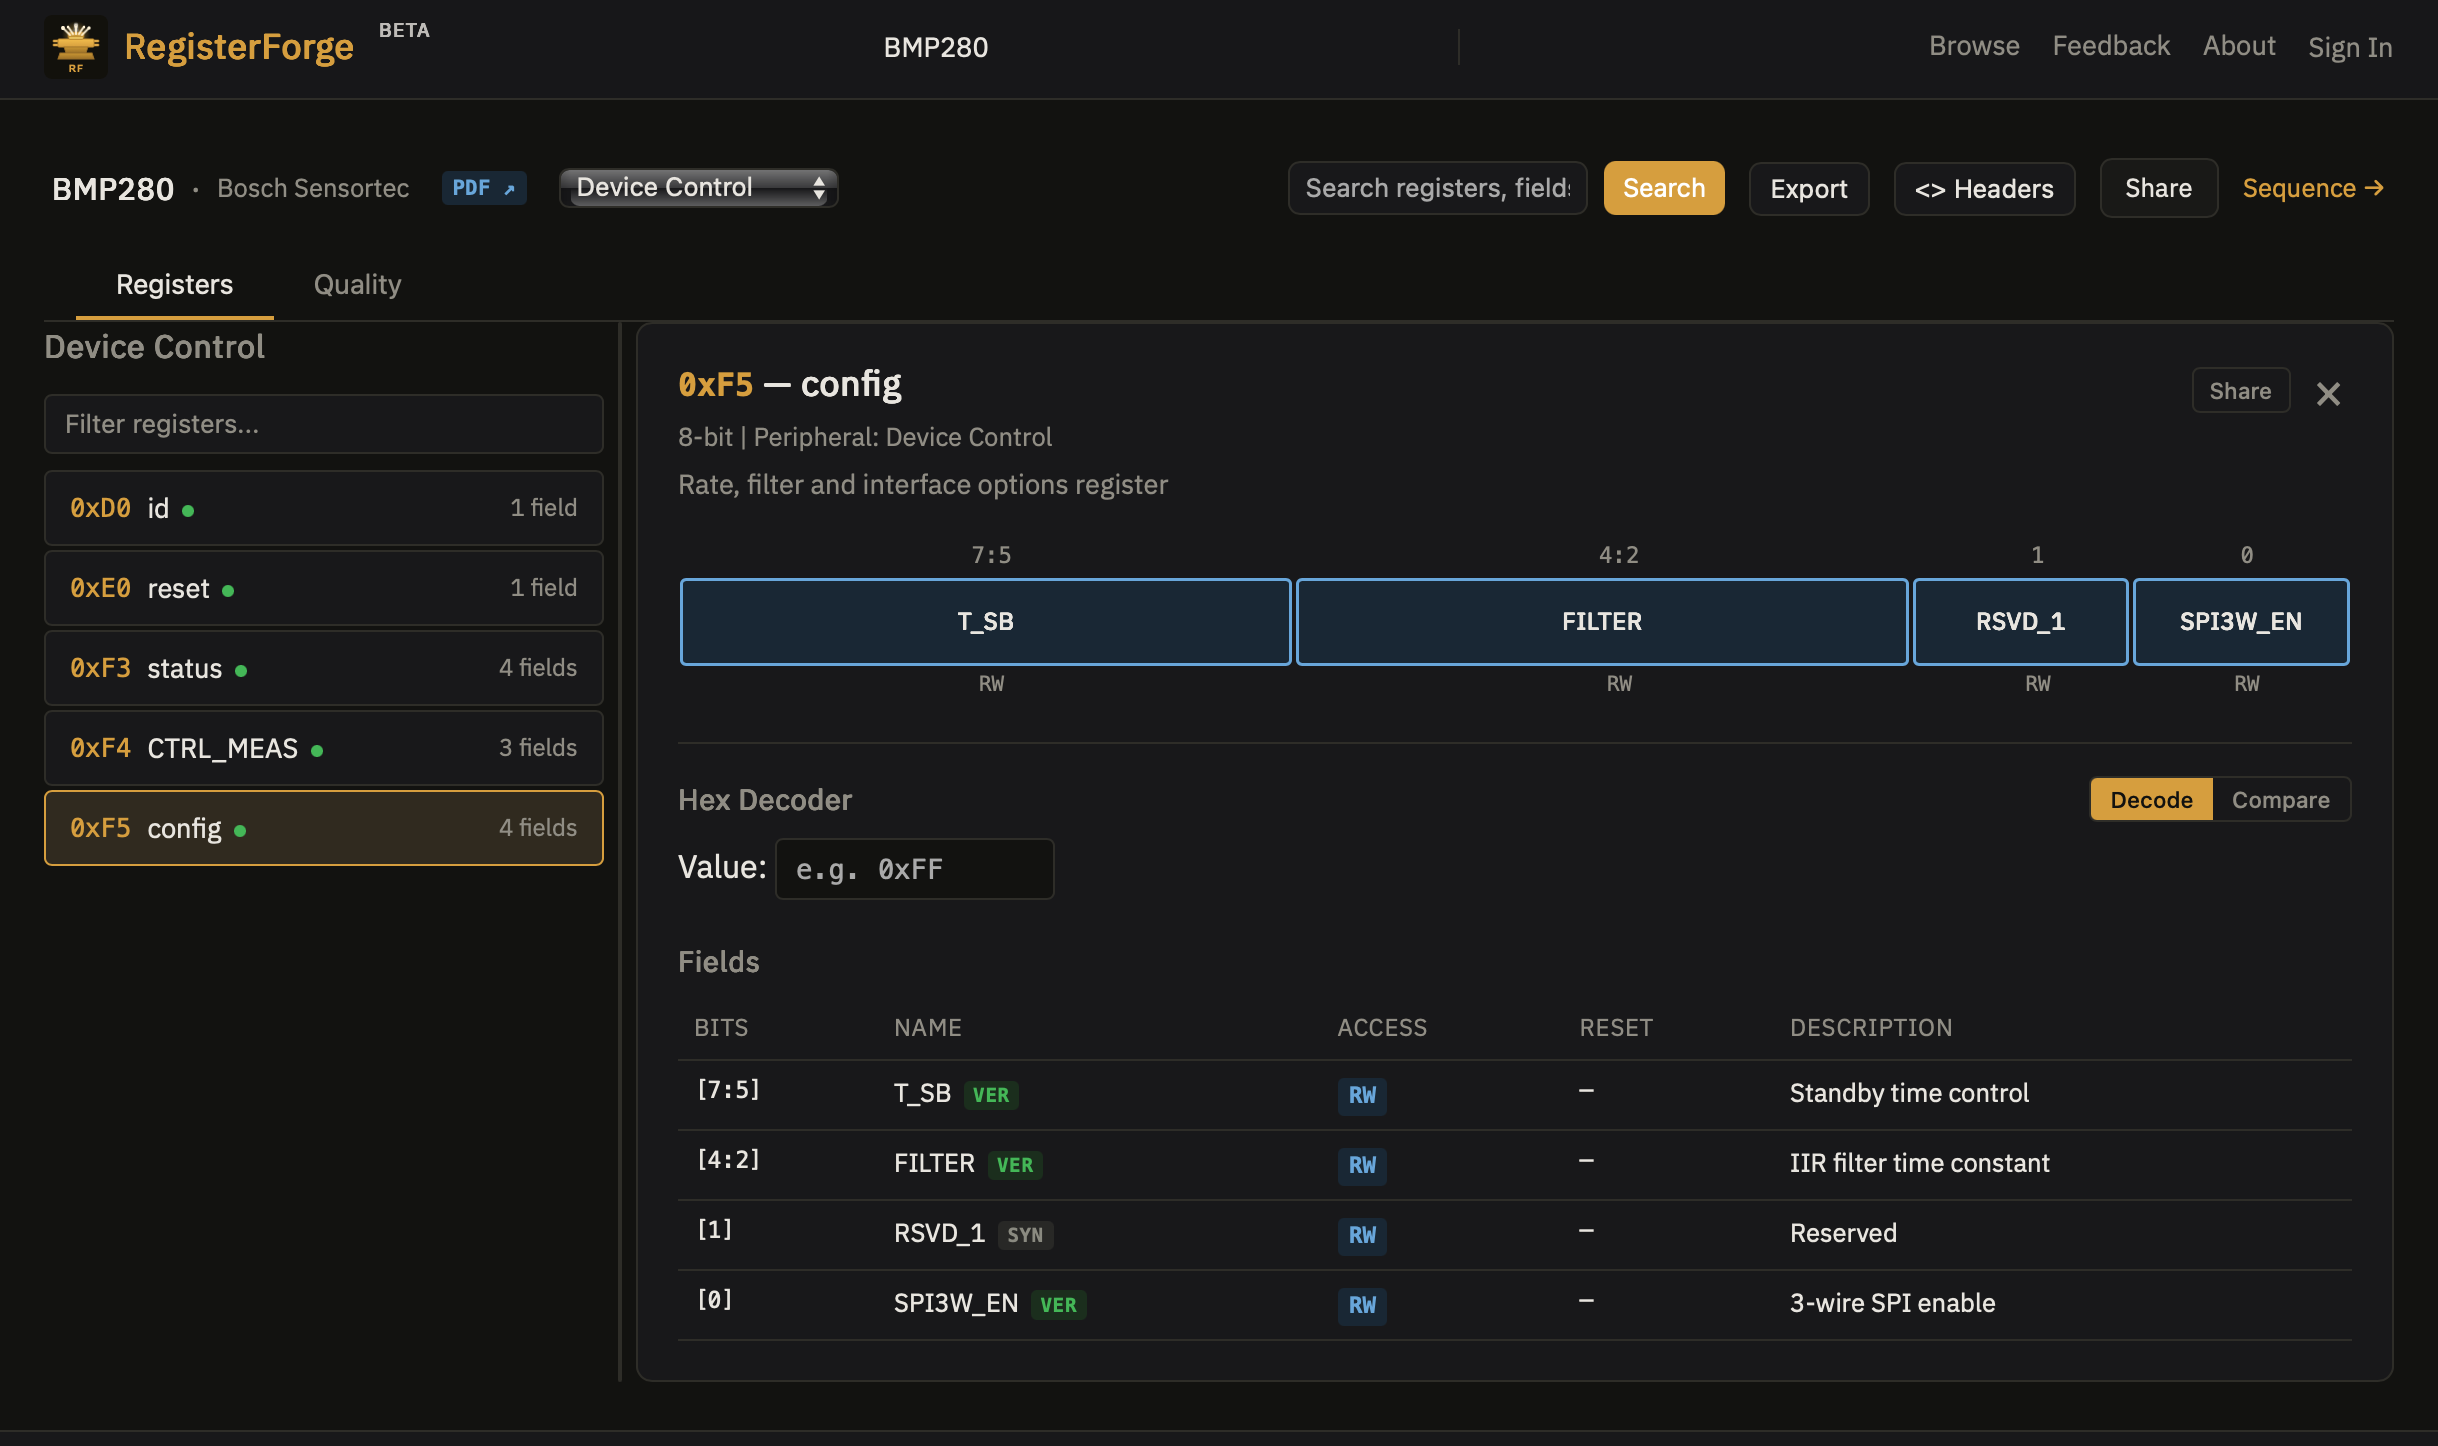Open the PDF datasheet link badge
Image resolution: width=2438 pixels, height=1446 pixels.
pos(483,188)
